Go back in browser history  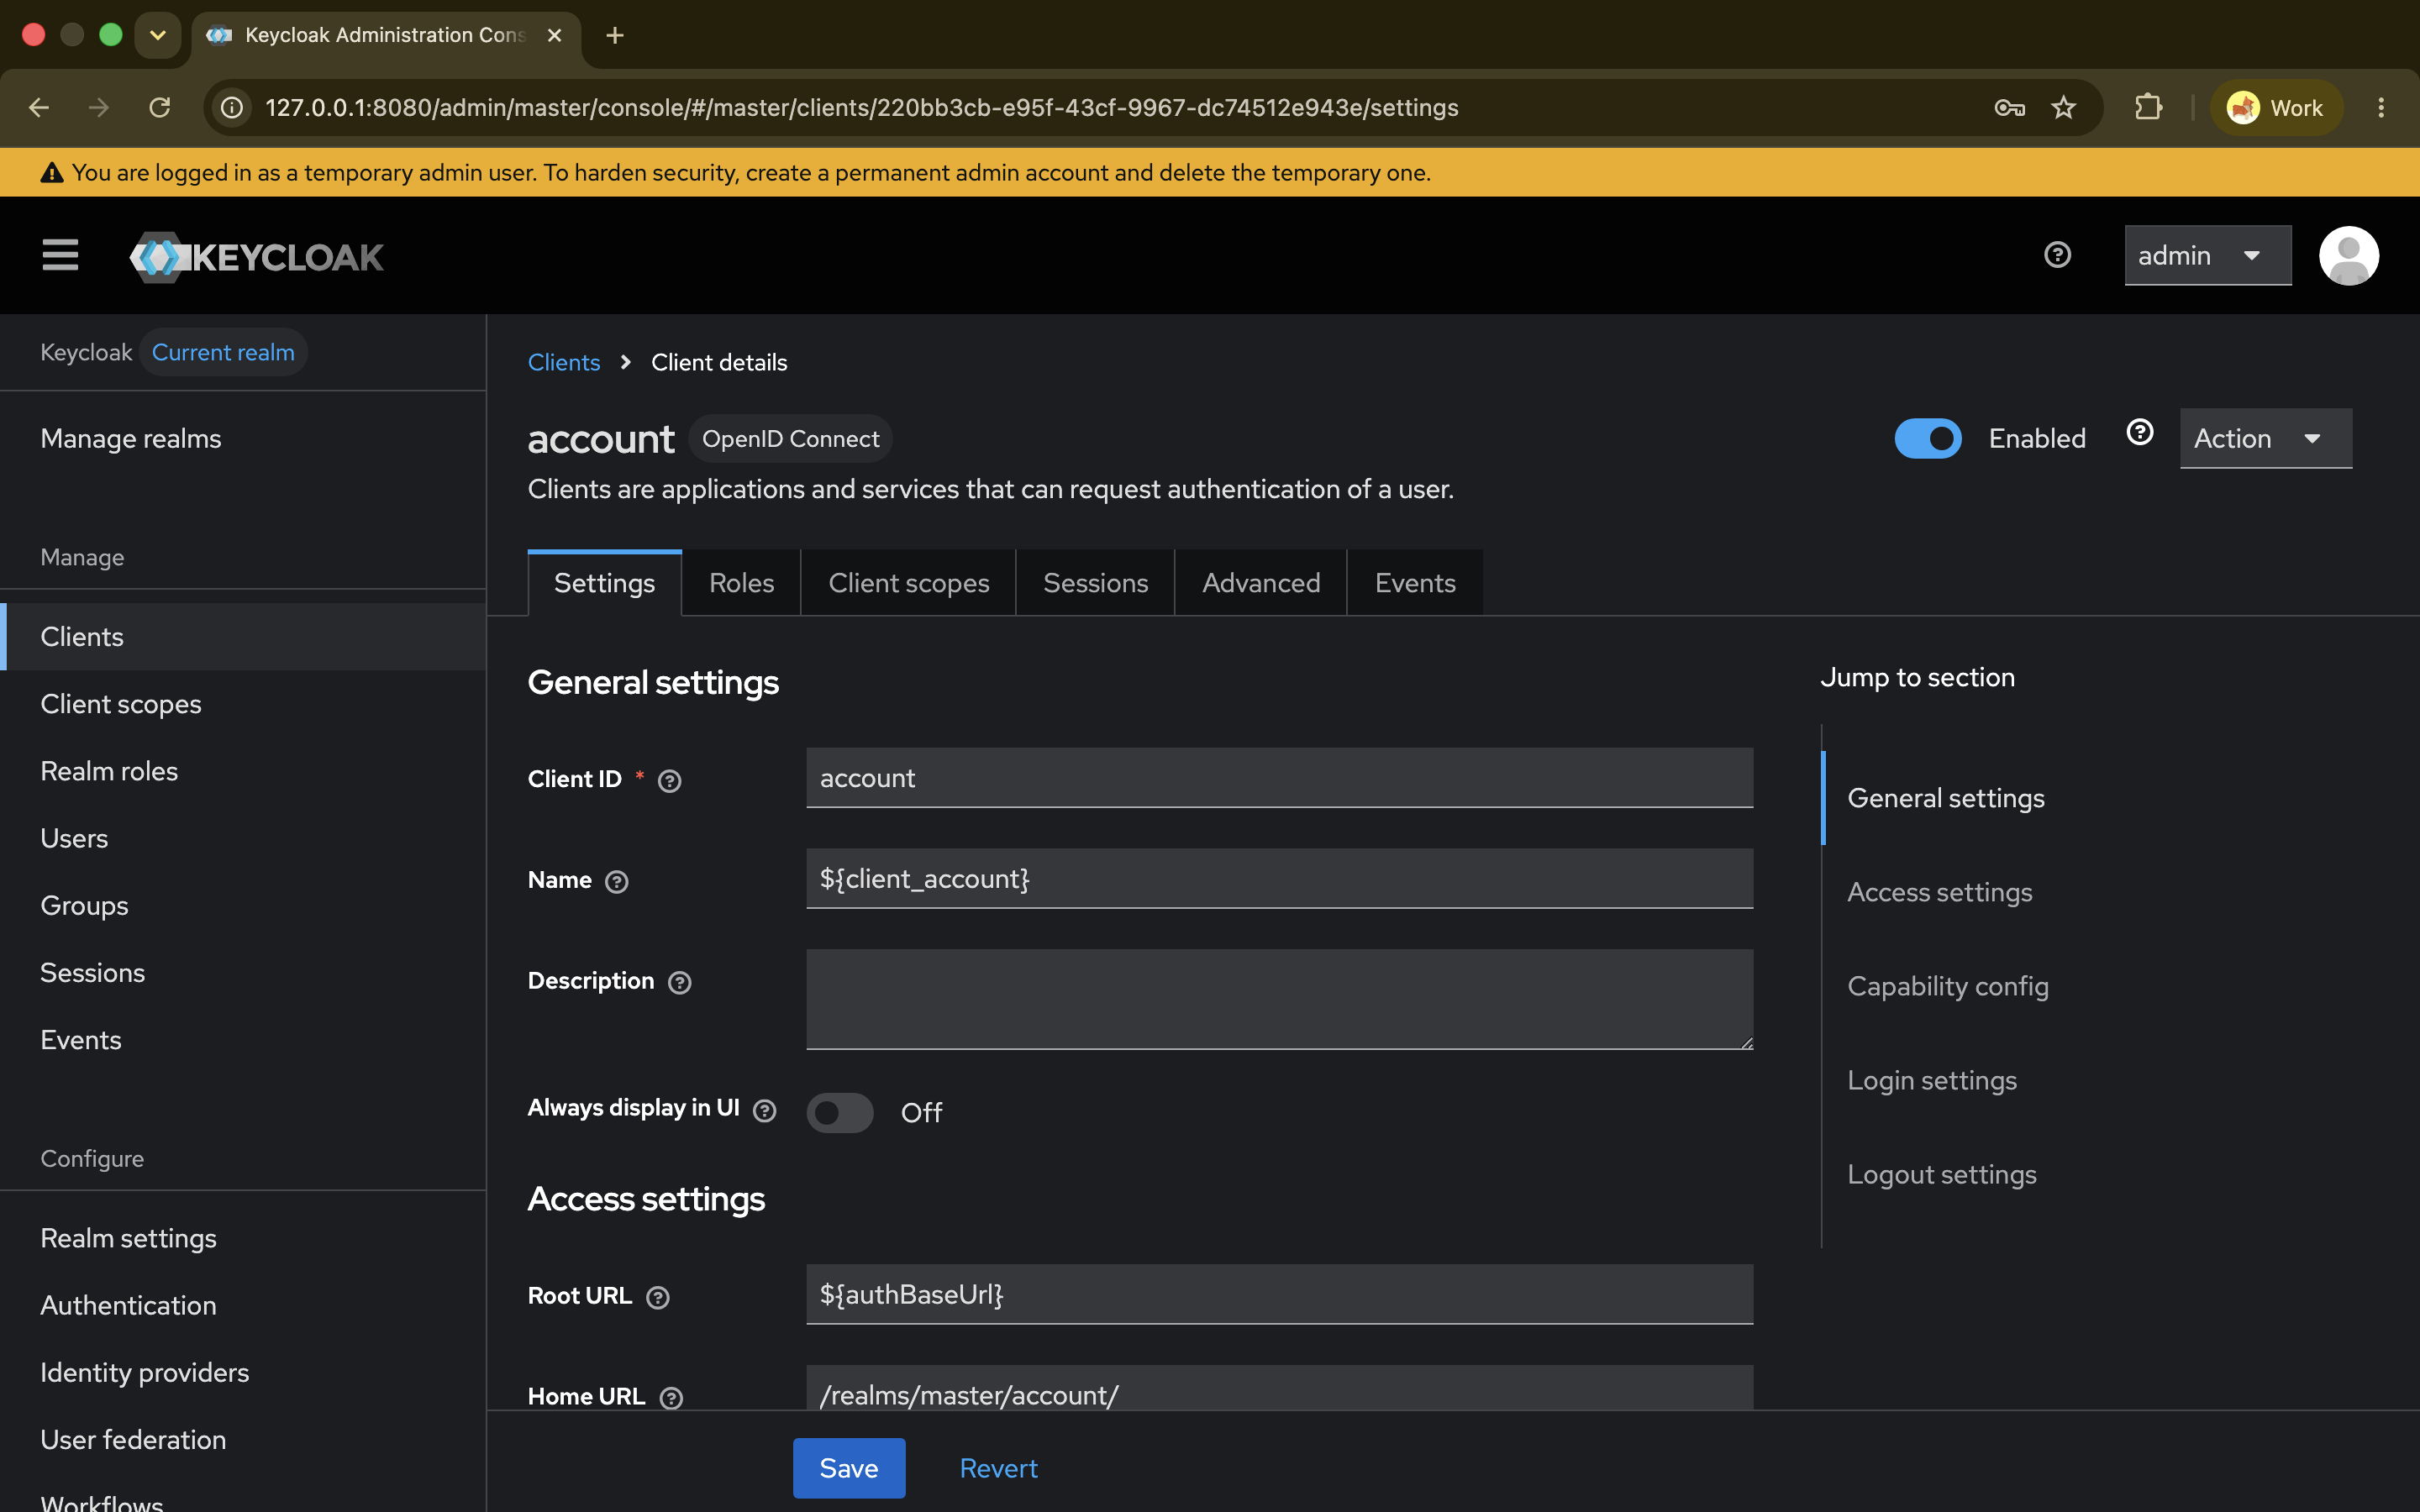click(x=39, y=107)
